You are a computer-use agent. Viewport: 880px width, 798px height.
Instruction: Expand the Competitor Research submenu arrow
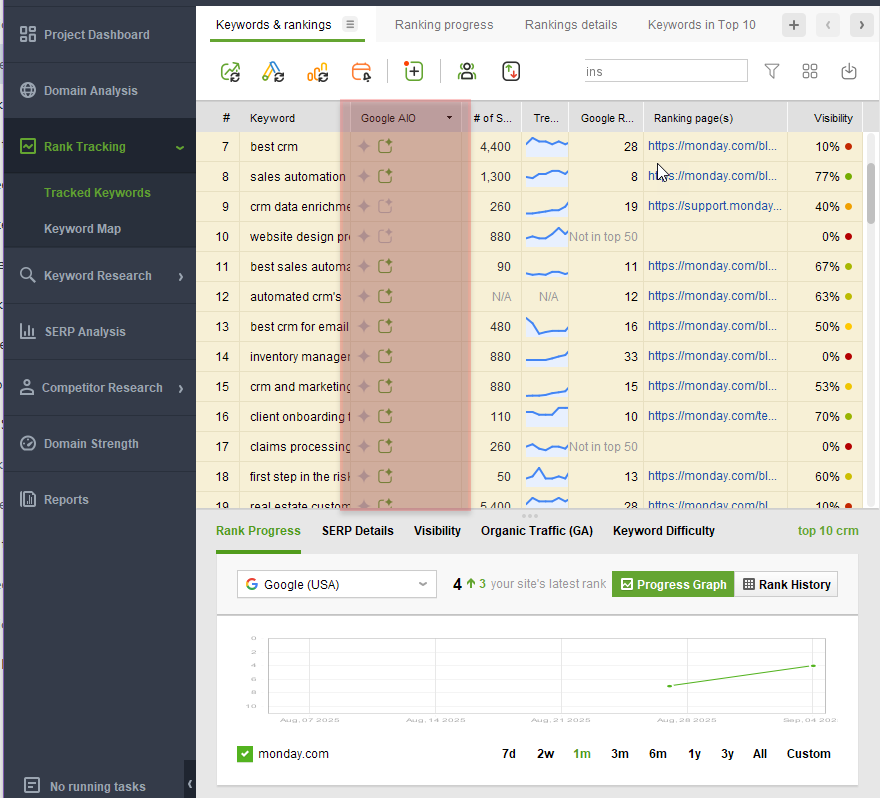(181, 388)
